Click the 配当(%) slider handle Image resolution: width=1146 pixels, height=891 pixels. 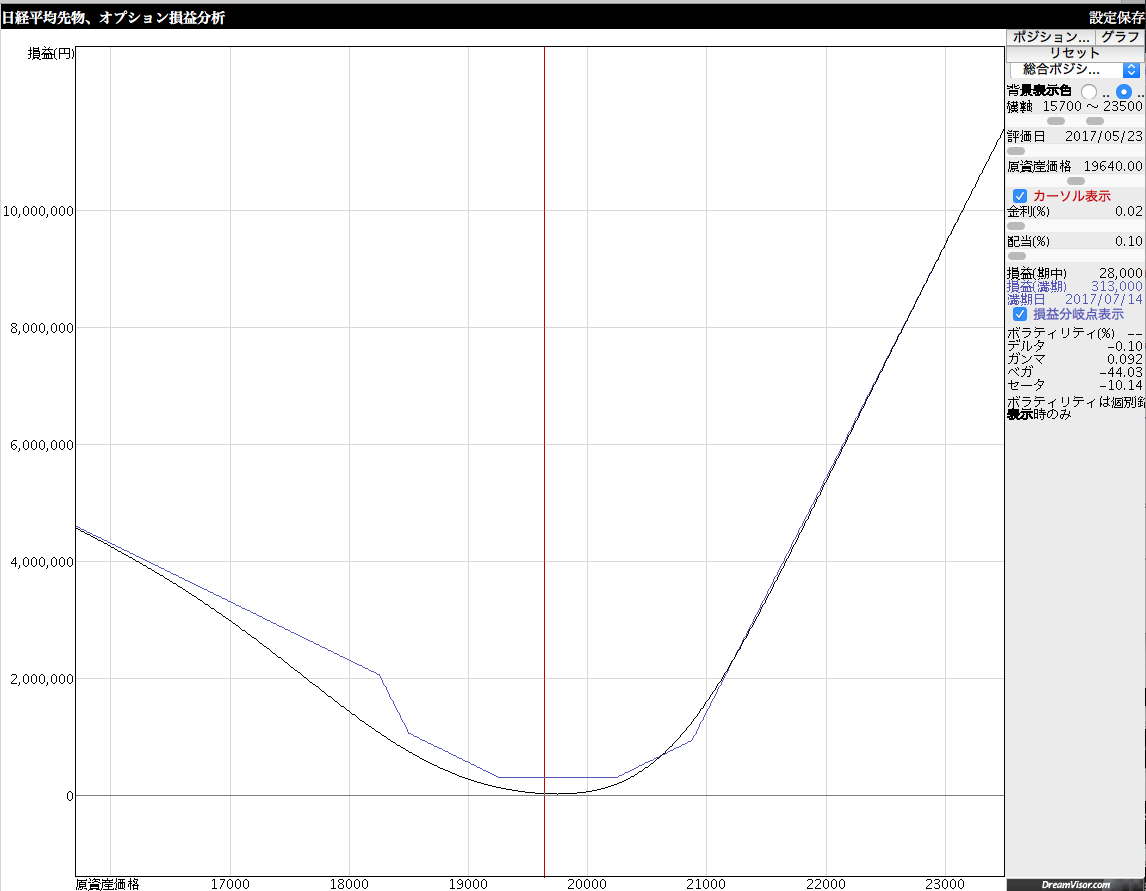coord(1017,256)
